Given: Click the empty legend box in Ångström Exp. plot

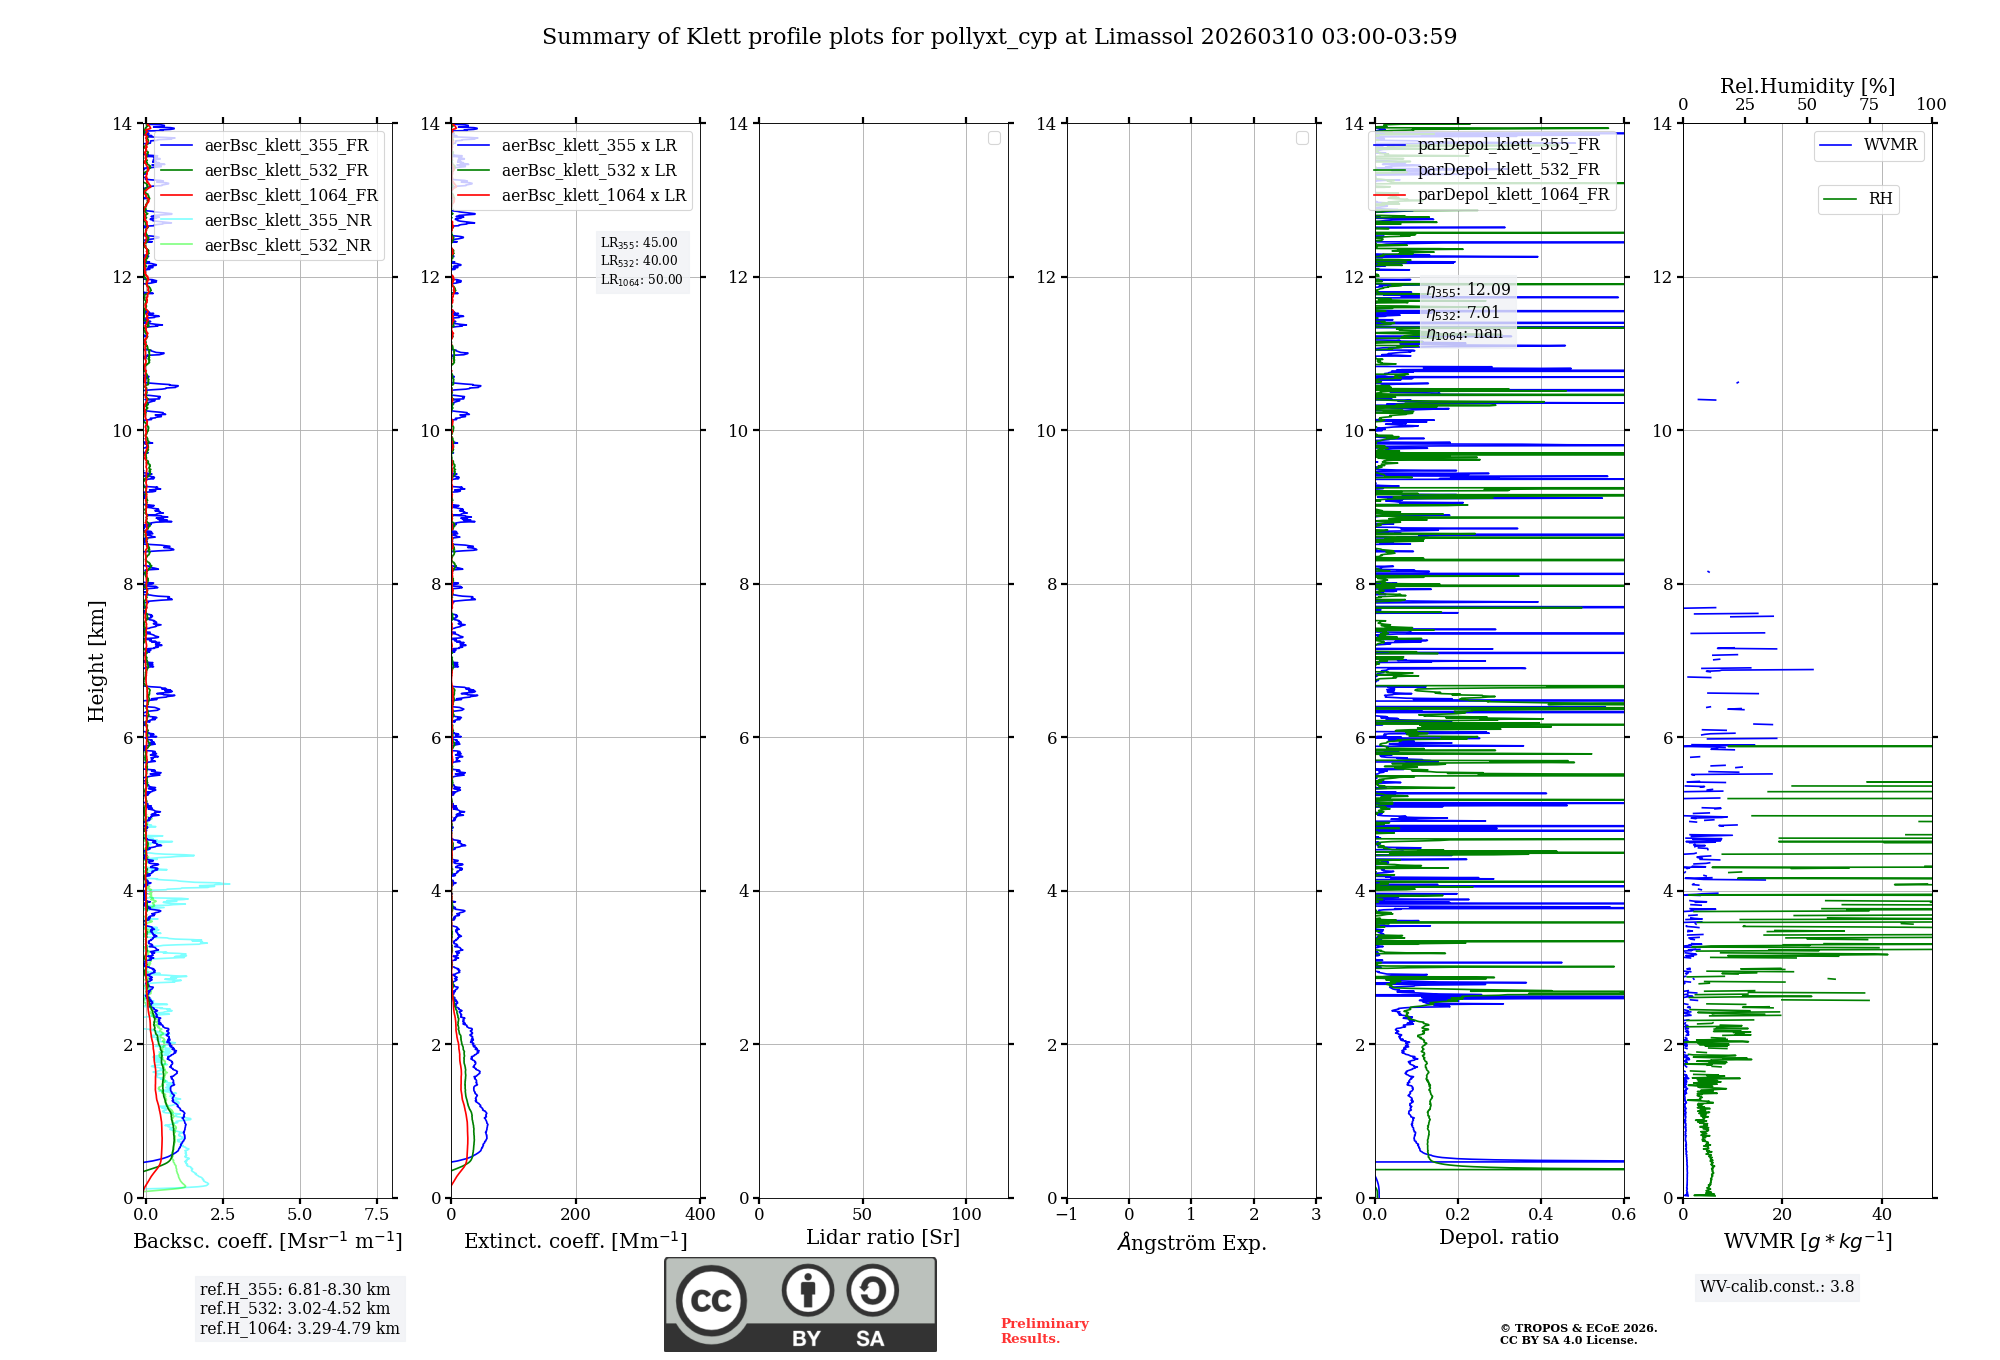Looking at the screenshot, I should point(1302,138).
